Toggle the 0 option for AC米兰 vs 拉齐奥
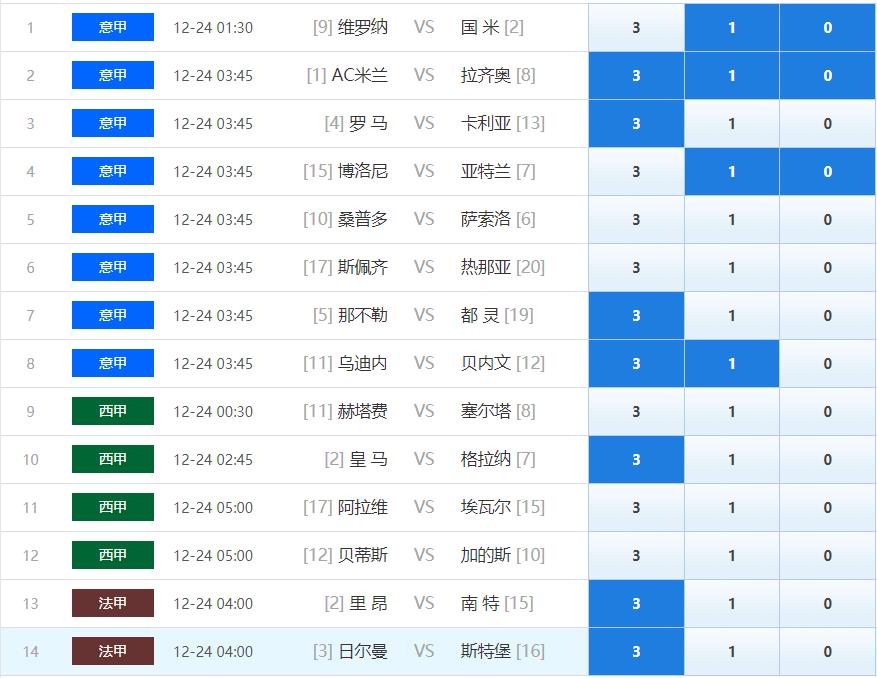The height and width of the screenshot is (678, 877). (x=827, y=76)
